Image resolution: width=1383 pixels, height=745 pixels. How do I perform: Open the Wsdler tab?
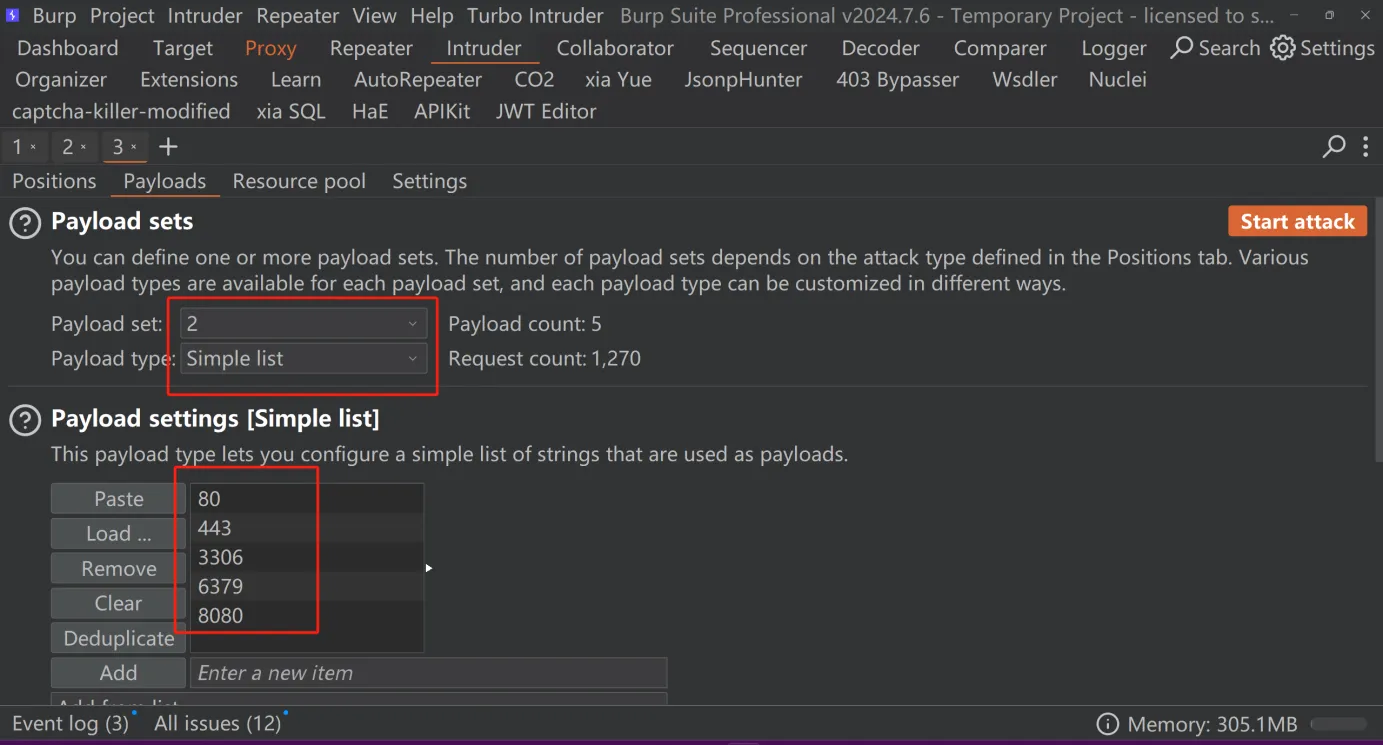1025,80
